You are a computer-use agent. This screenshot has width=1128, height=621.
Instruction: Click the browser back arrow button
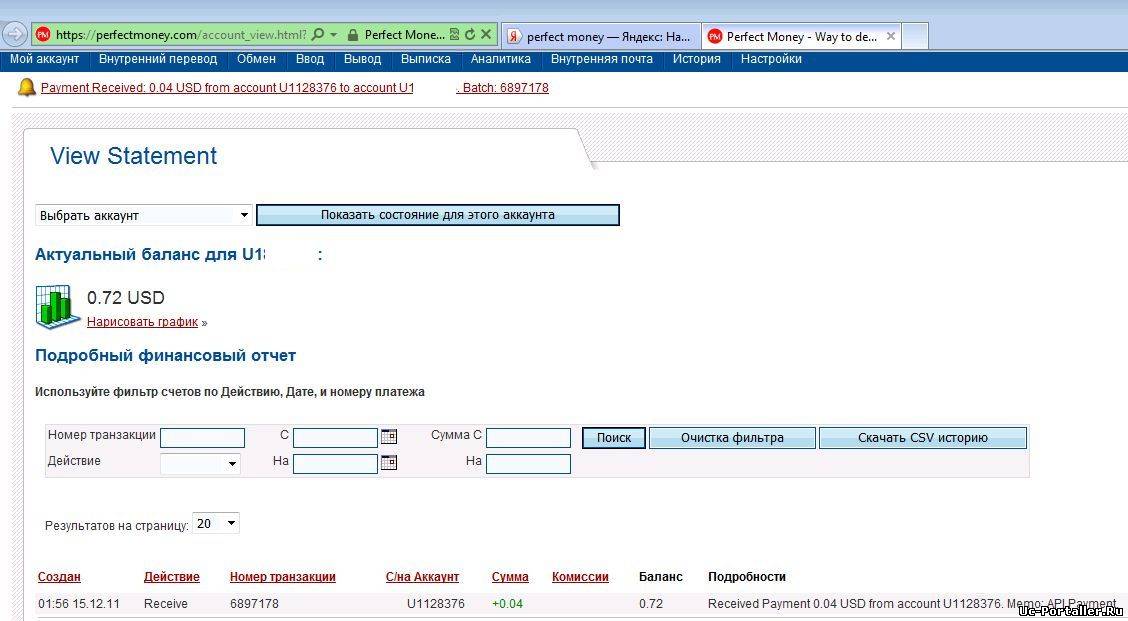pos(15,35)
